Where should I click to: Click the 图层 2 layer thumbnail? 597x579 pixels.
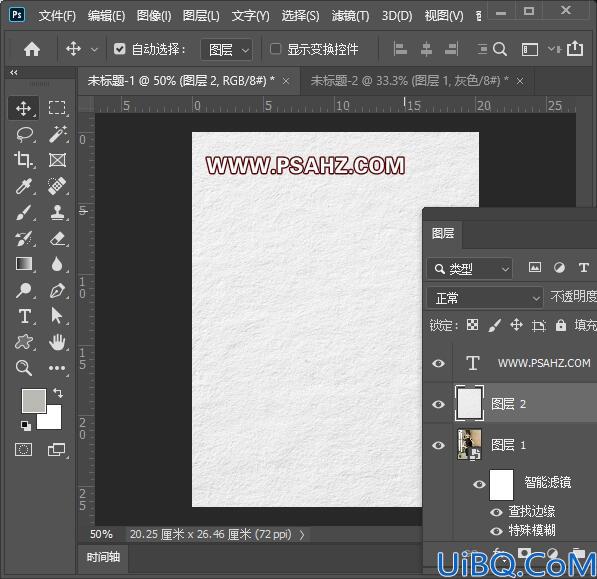click(469, 403)
